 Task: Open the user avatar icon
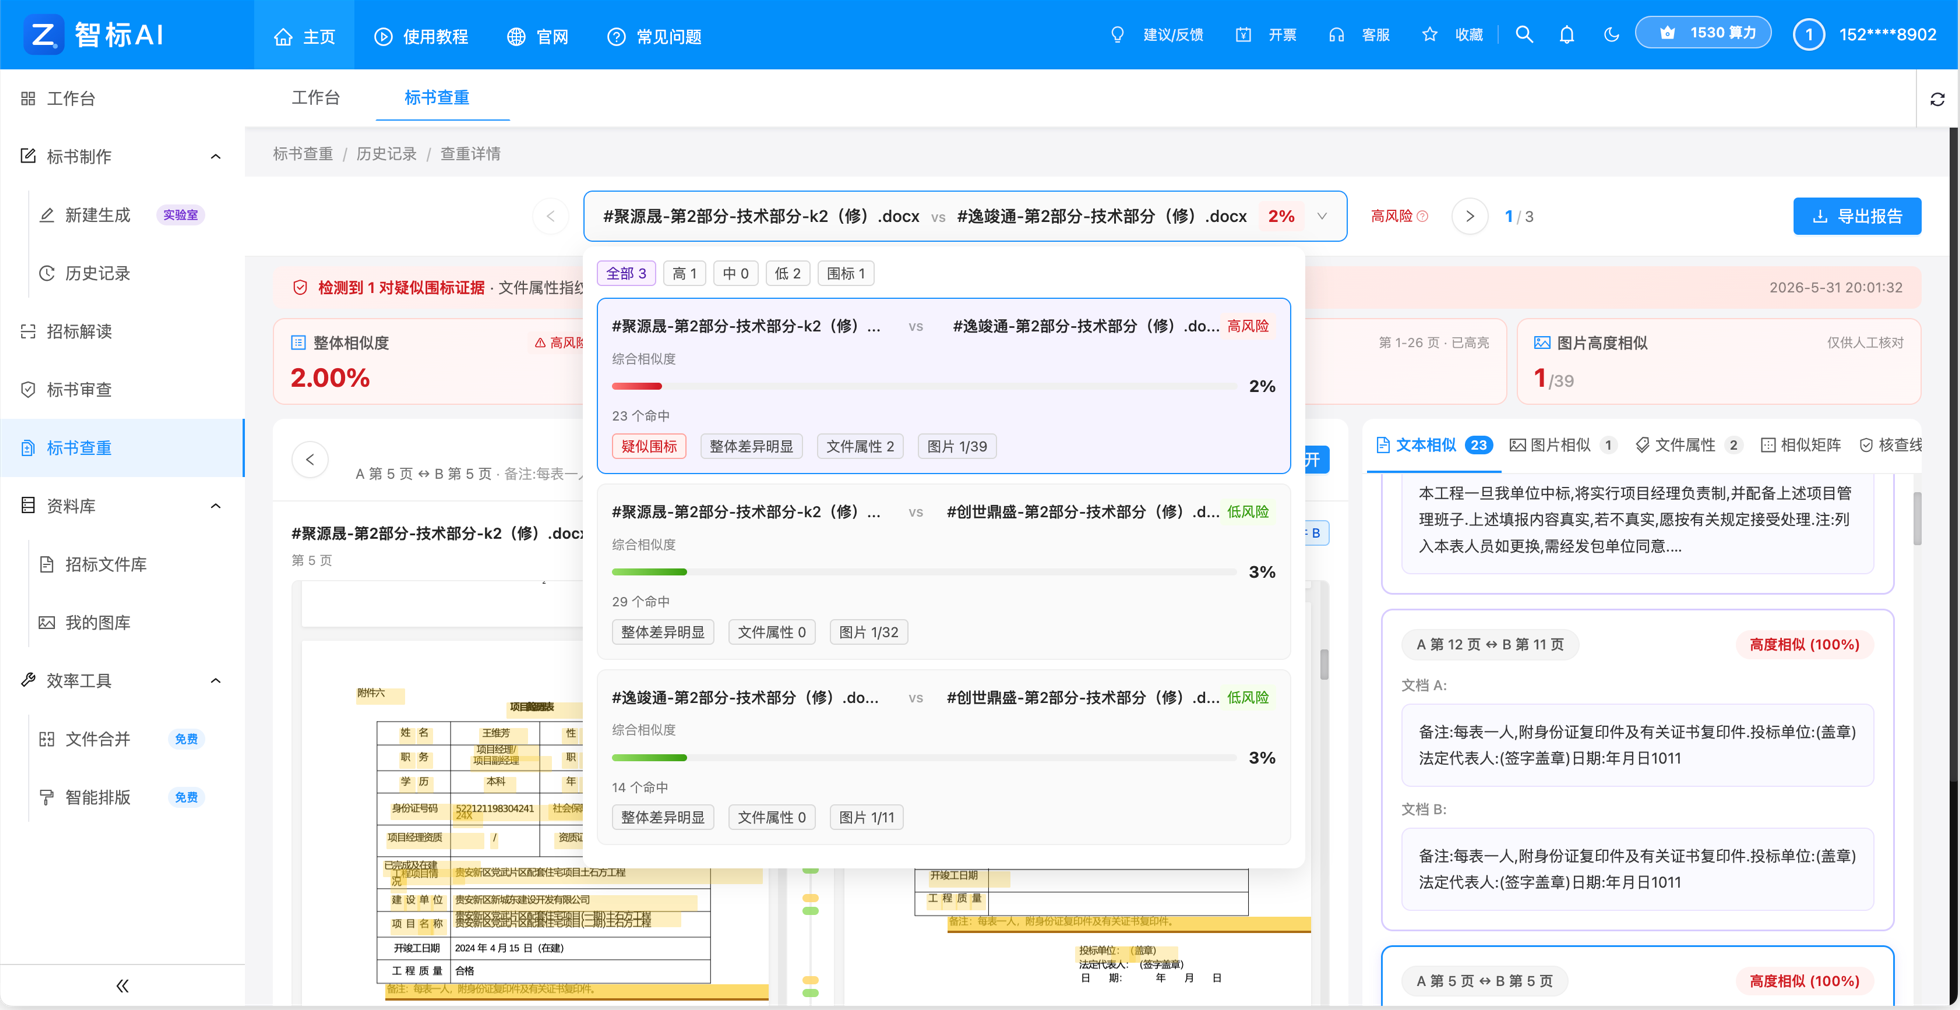point(1808,35)
